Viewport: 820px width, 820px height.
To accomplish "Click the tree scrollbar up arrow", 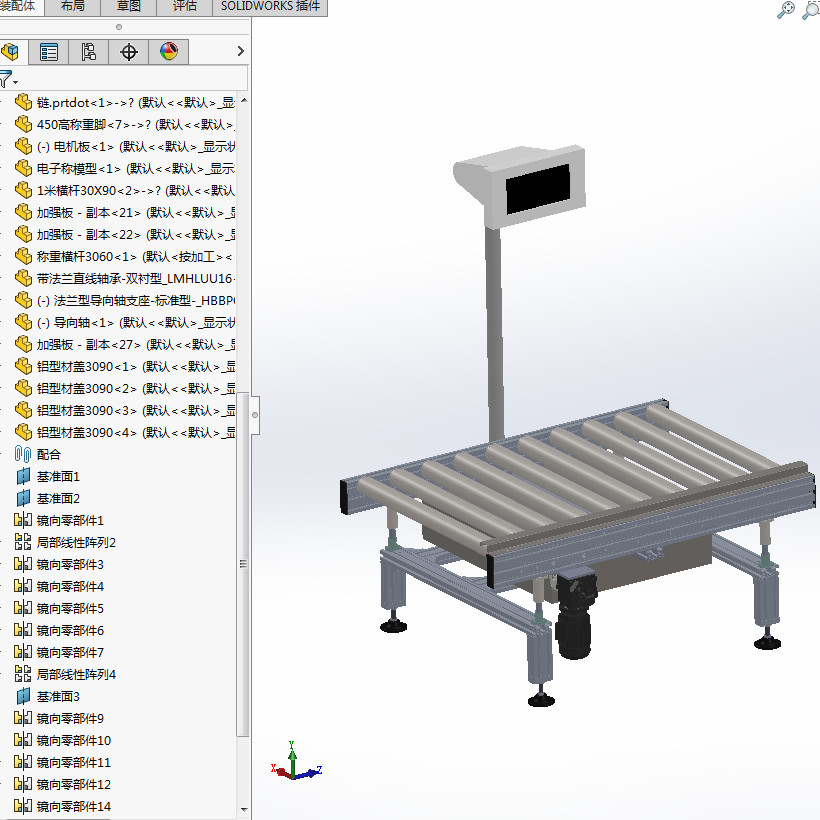I will [x=244, y=100].
